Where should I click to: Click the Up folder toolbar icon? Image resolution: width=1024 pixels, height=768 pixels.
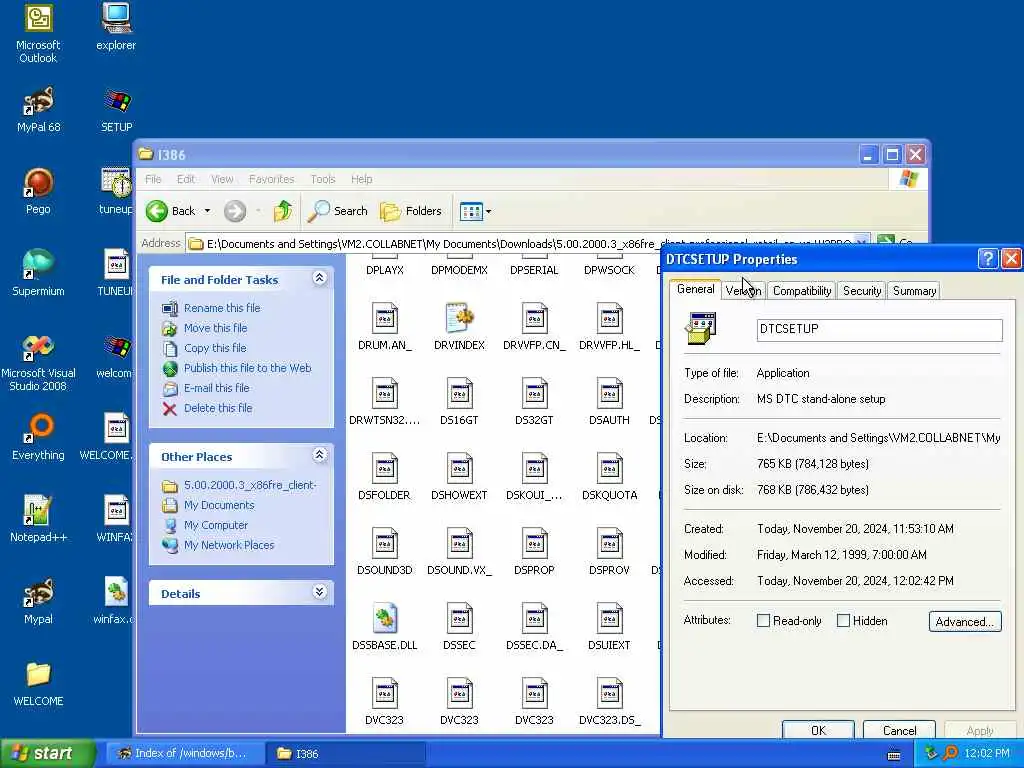click(x=283, y=211)
